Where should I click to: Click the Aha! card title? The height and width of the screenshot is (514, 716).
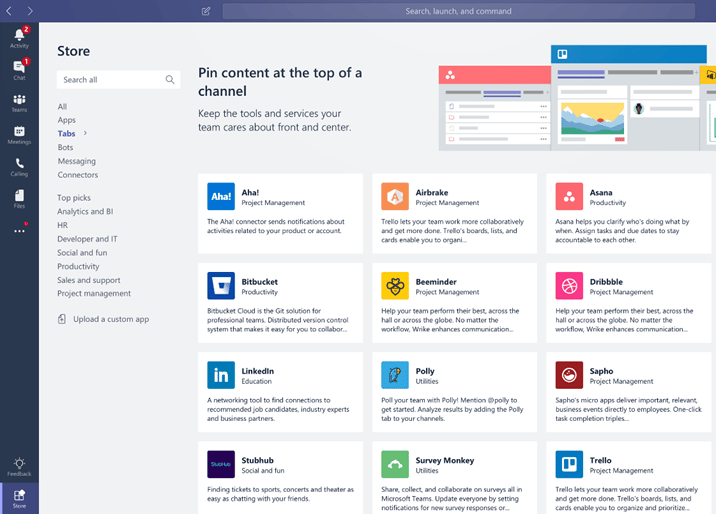point(250,193)
